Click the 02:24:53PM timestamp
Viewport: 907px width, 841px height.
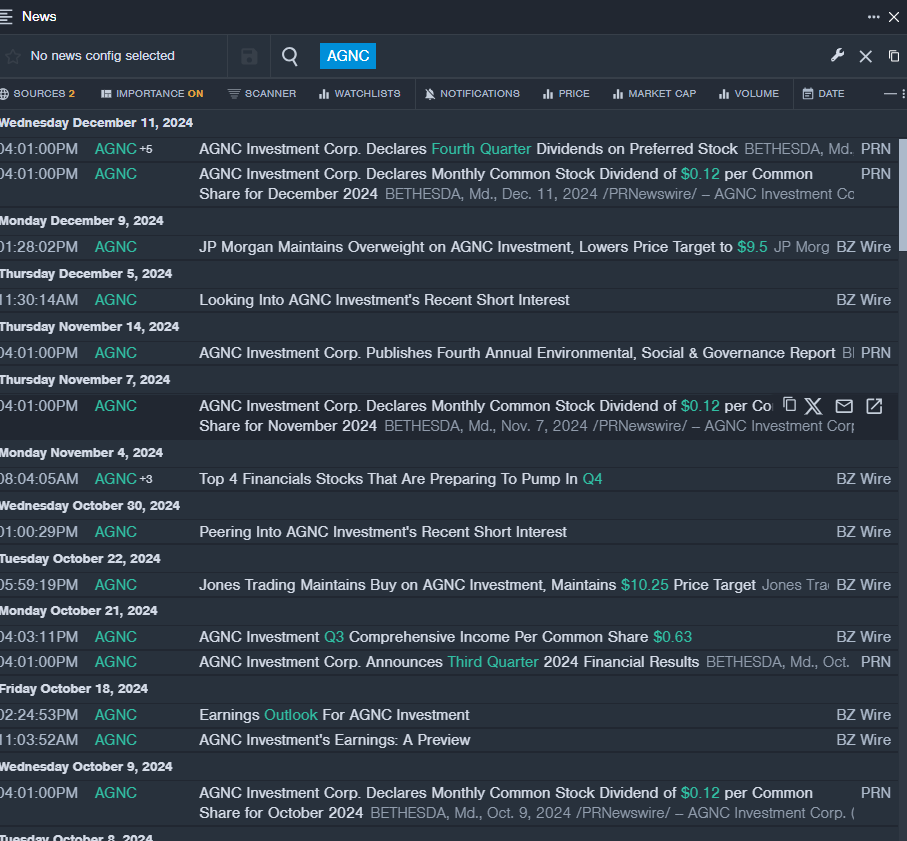click(x=39, y=715)
